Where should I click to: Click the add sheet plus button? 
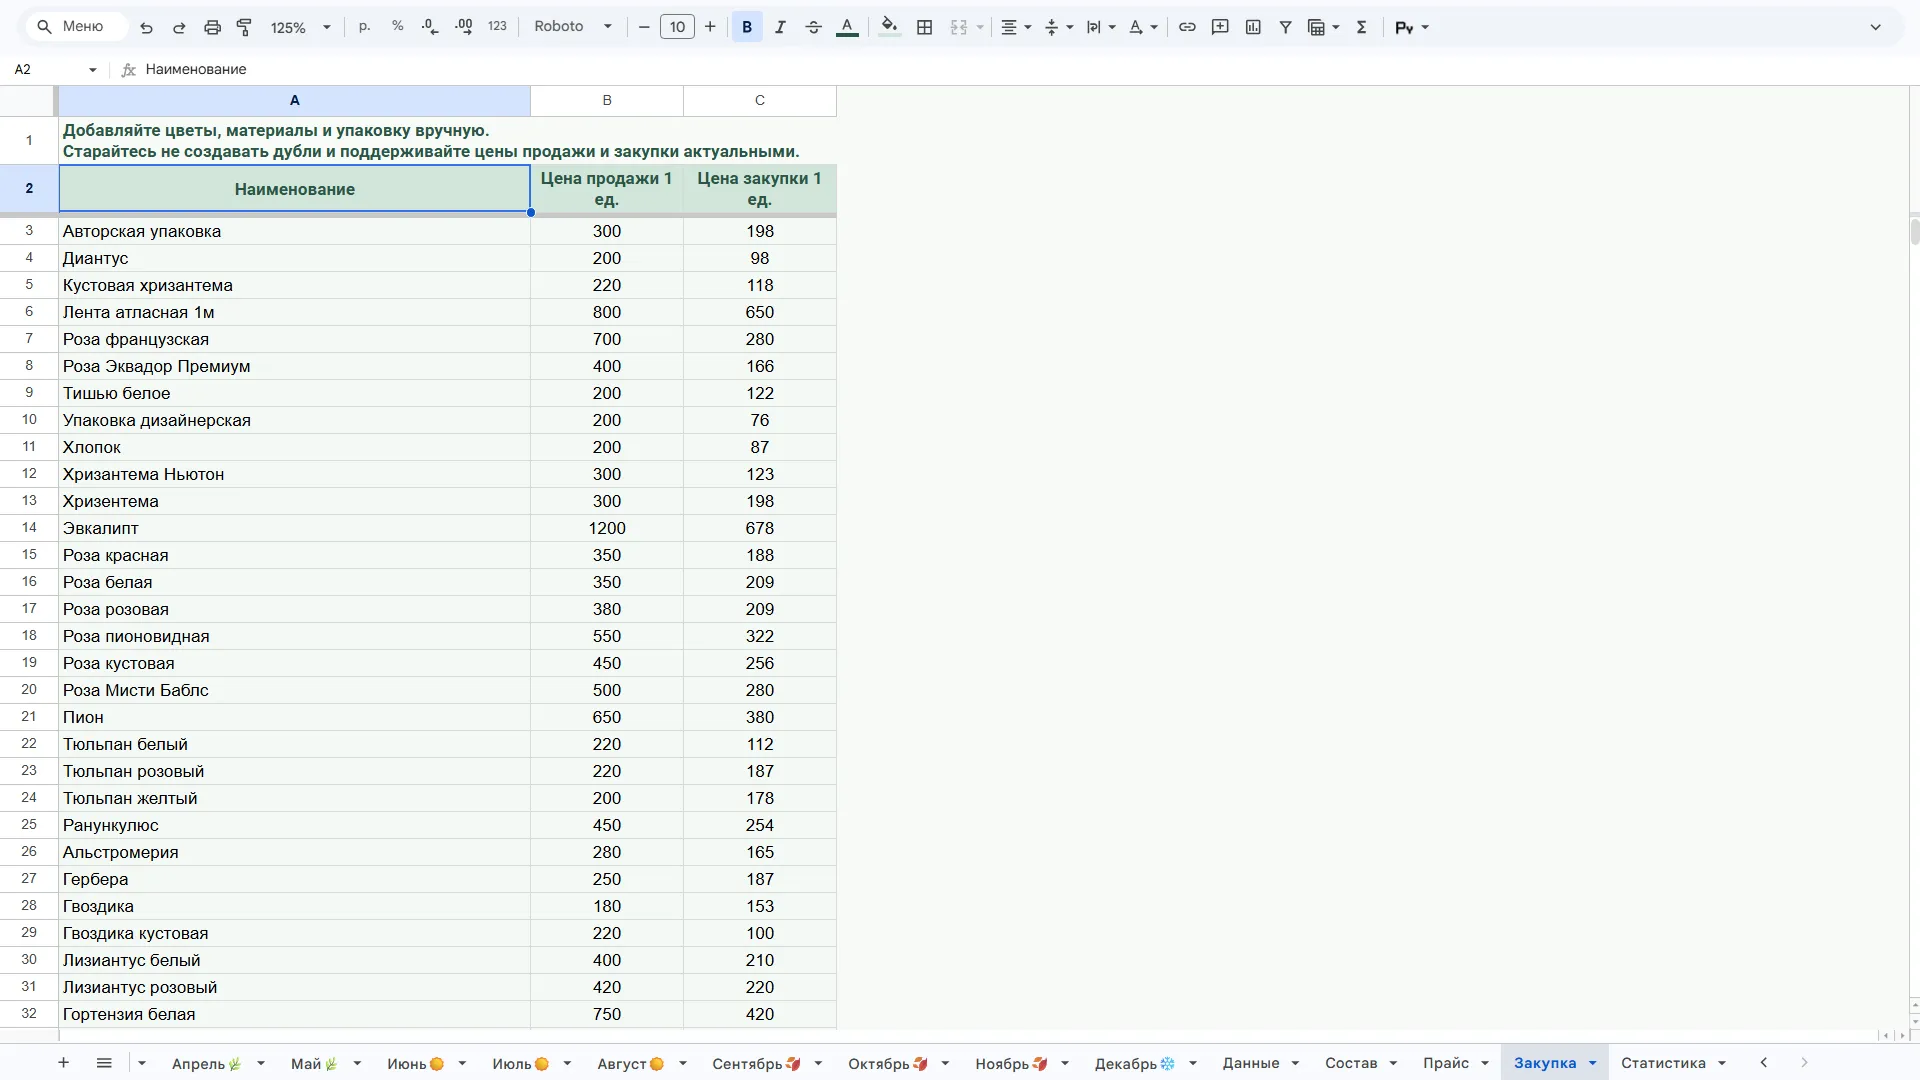coord(63,1063)
